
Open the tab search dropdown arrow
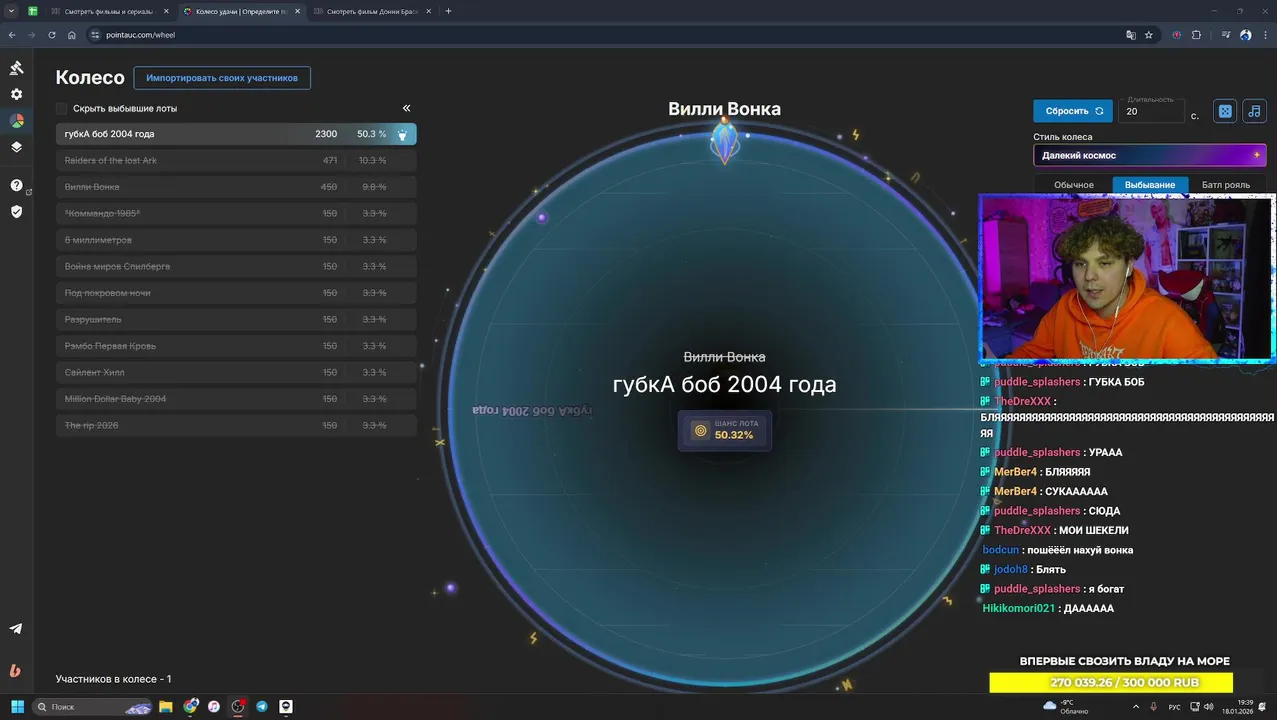click(x=11, y=11)
